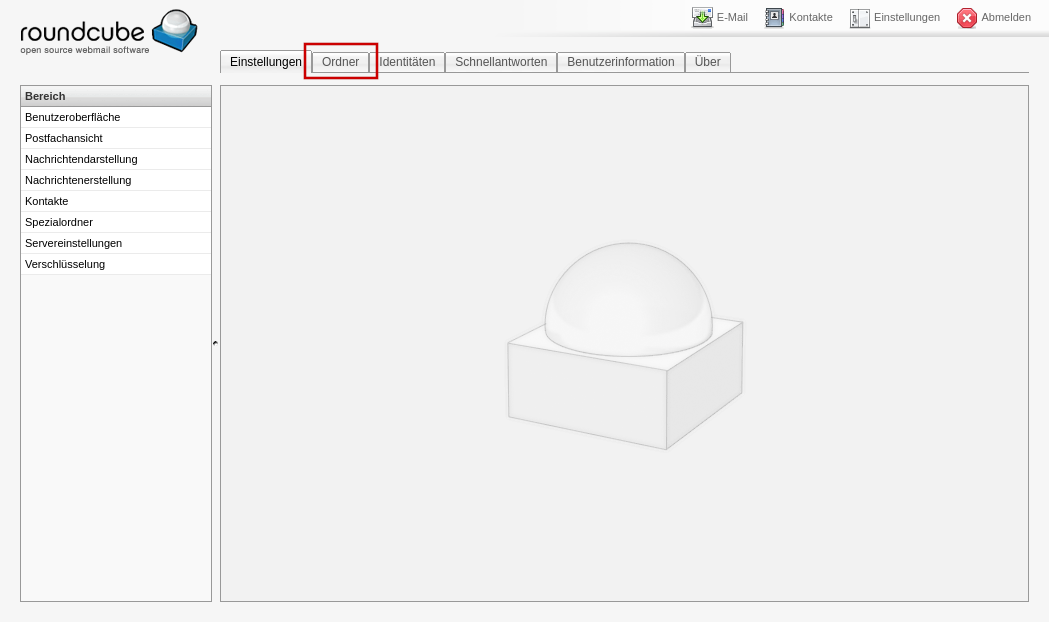This screenshot has width=1049, height=622.
Task: Click the Einstellungen settings icon
Action: pos(859,17)
